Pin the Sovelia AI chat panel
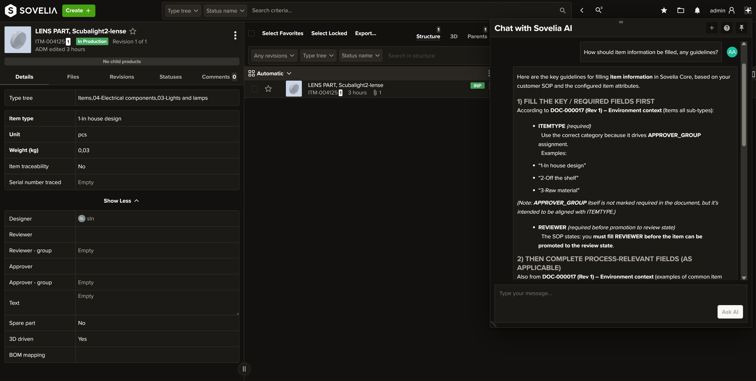The image size is (756, 381). (742, 28)
